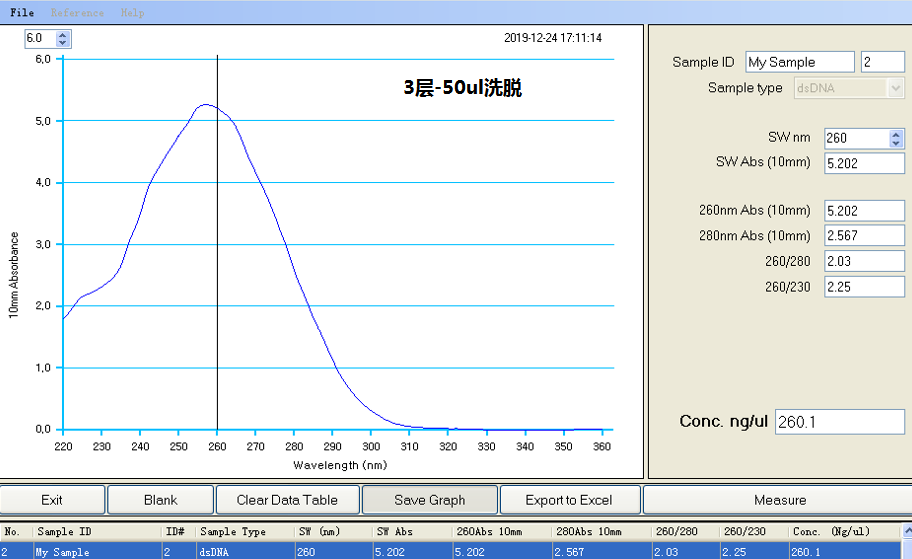
Task: Select the '260.1' cell in data table
Action: (x=845, y=552)
